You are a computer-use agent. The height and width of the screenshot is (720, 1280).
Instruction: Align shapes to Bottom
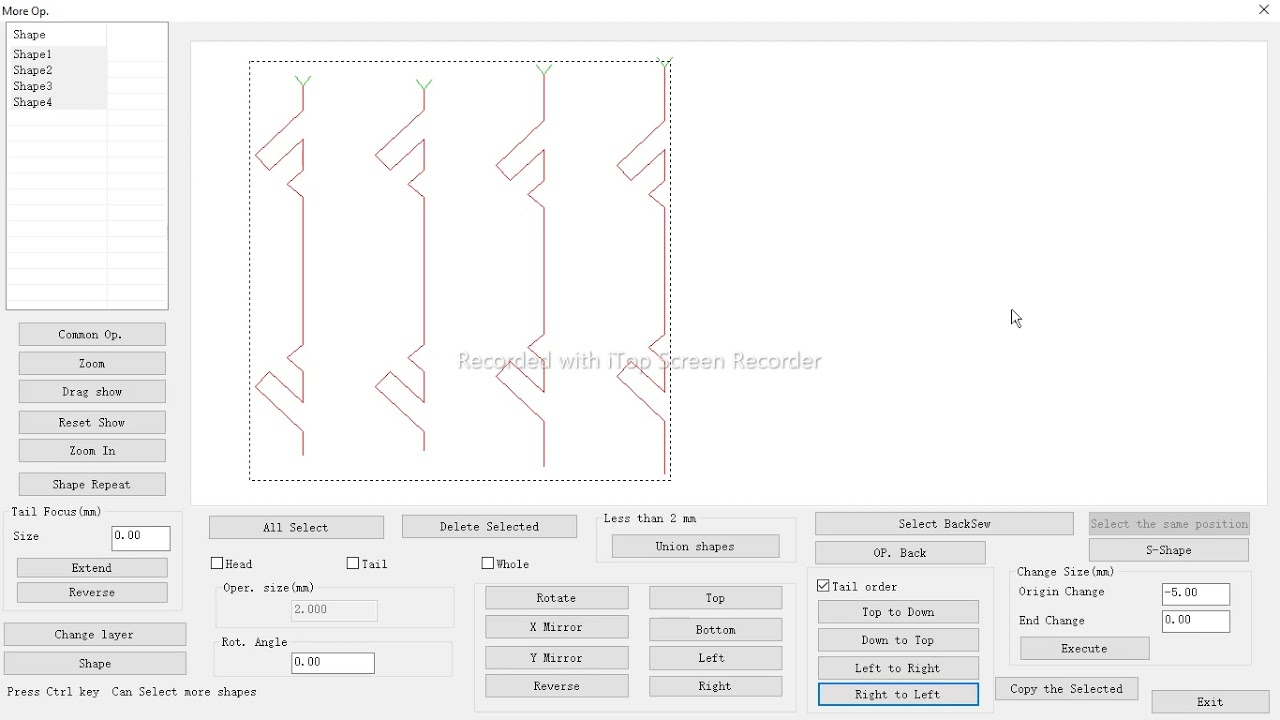[716, 630]
